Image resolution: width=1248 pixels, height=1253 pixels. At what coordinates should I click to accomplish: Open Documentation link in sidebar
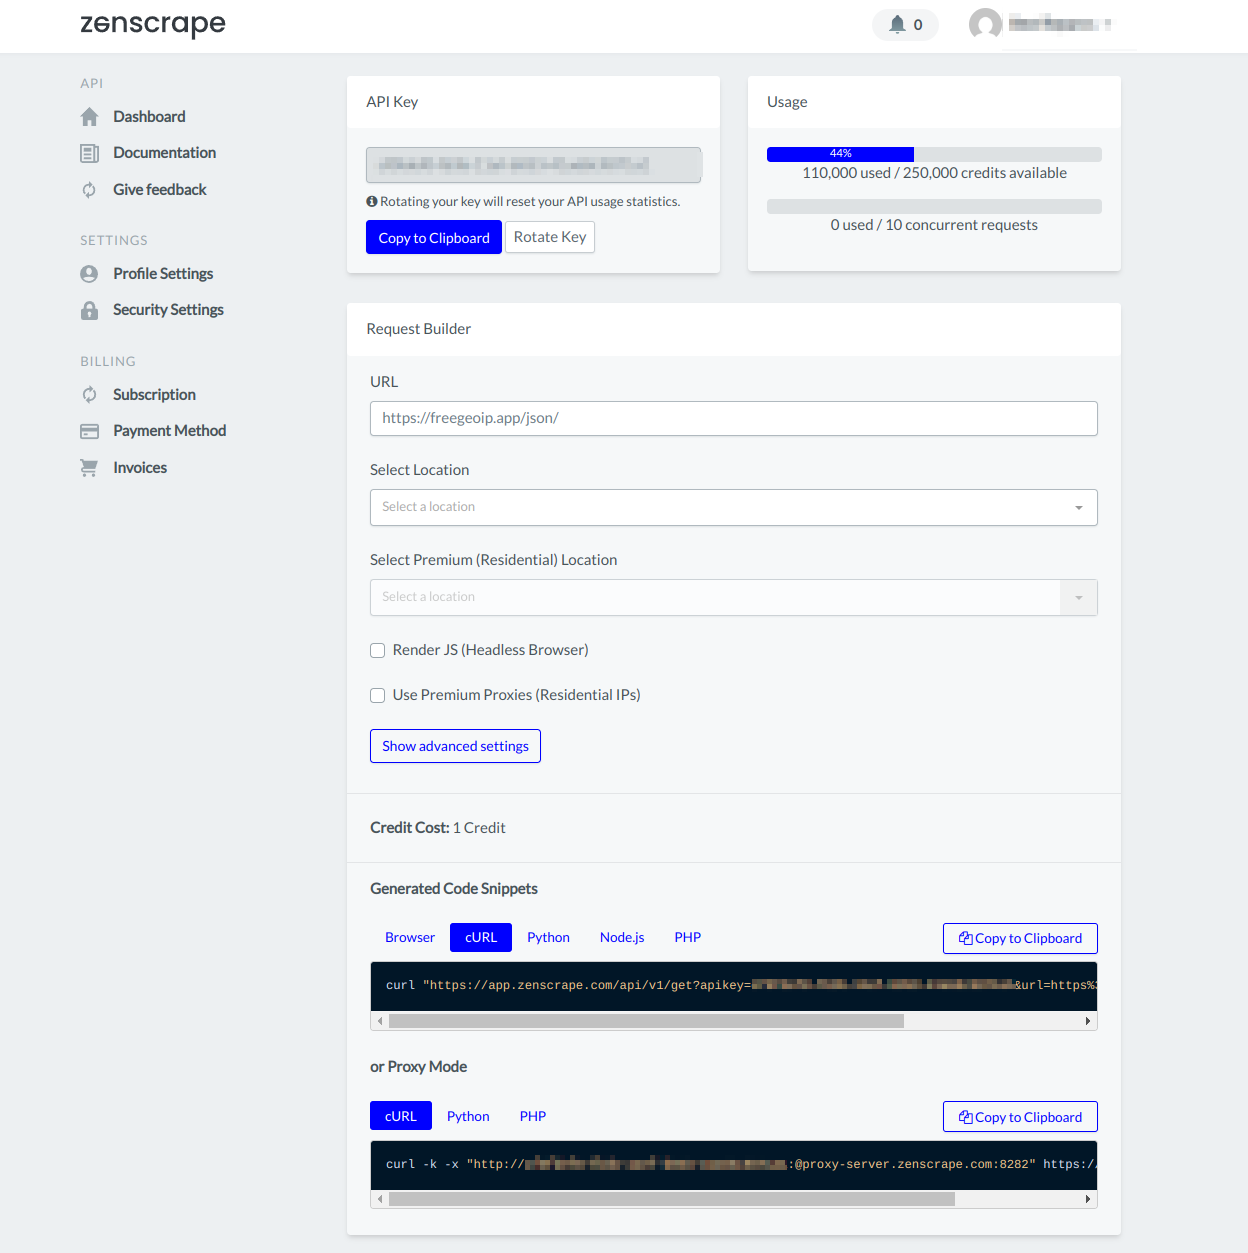[x=165, y=153]
